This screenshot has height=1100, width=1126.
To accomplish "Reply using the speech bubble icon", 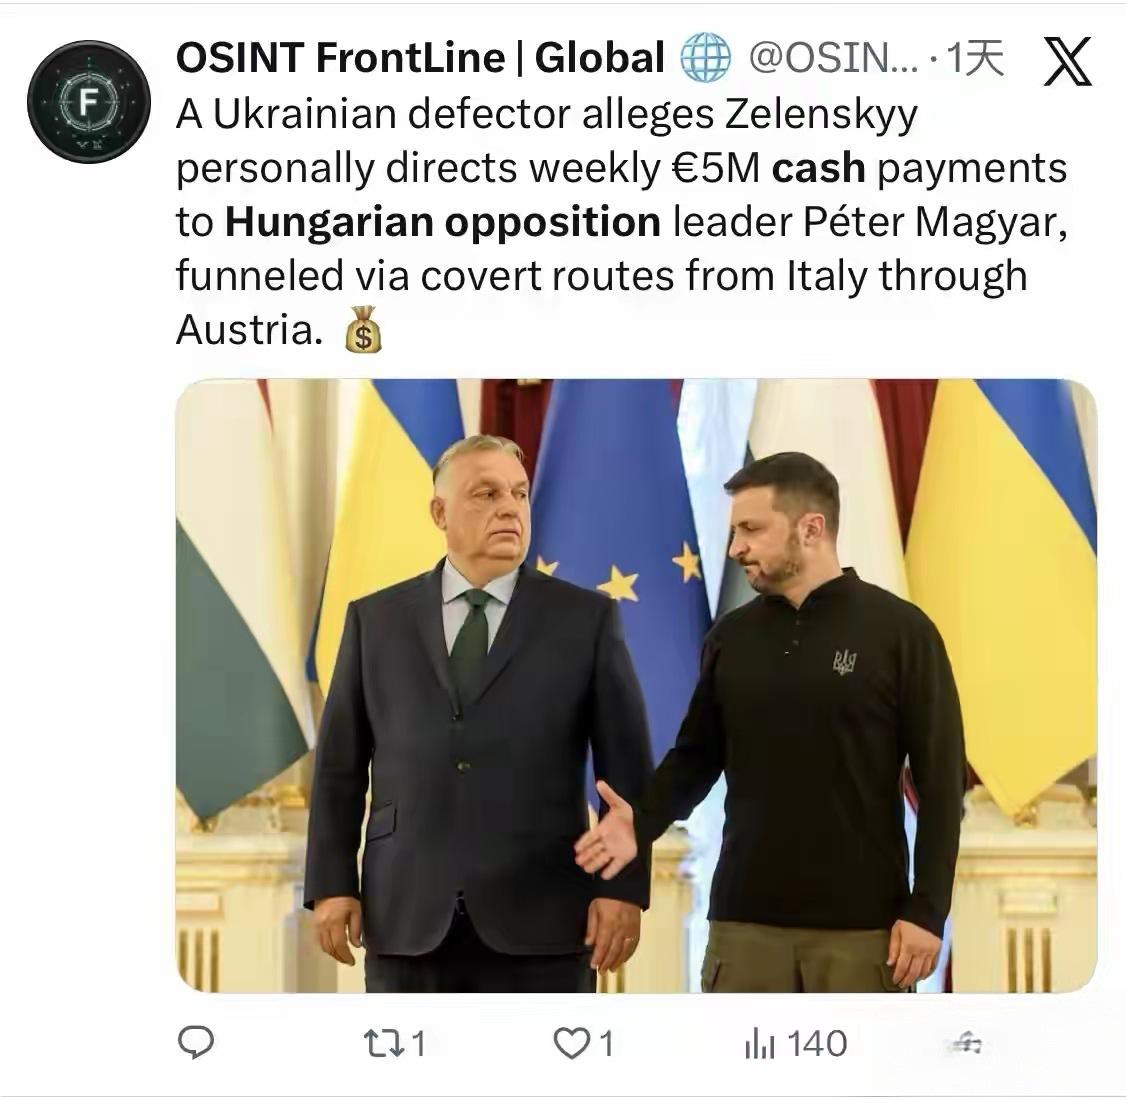I will pyautogui.click(x=196, y=1044).
